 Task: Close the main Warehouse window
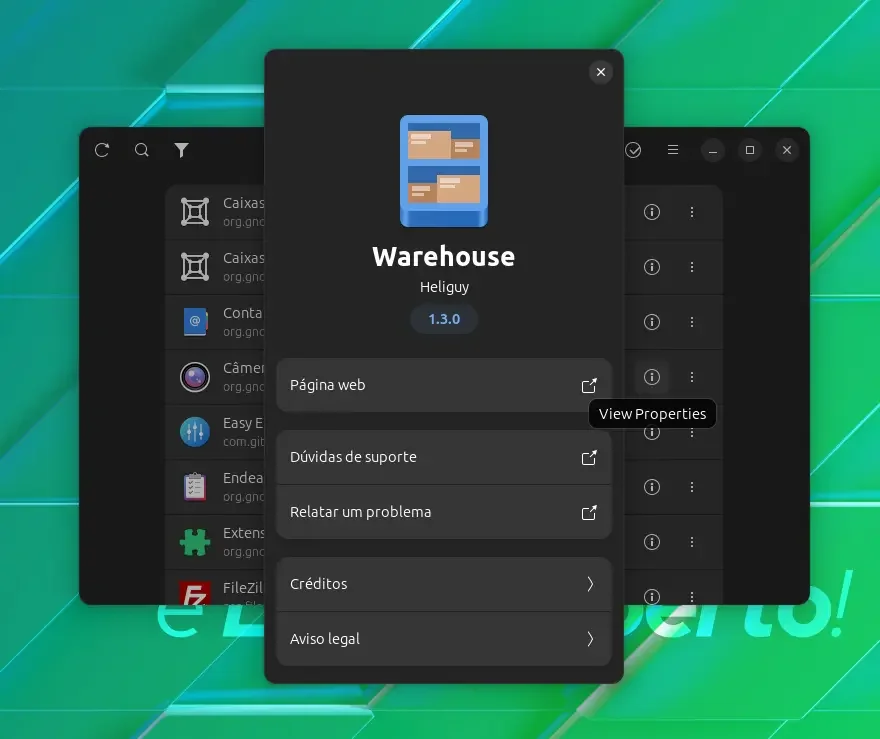787,150
